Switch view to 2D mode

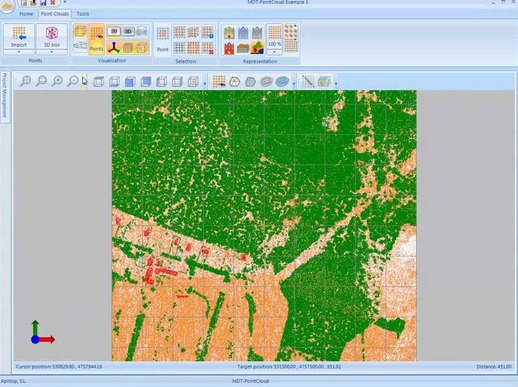114,31
